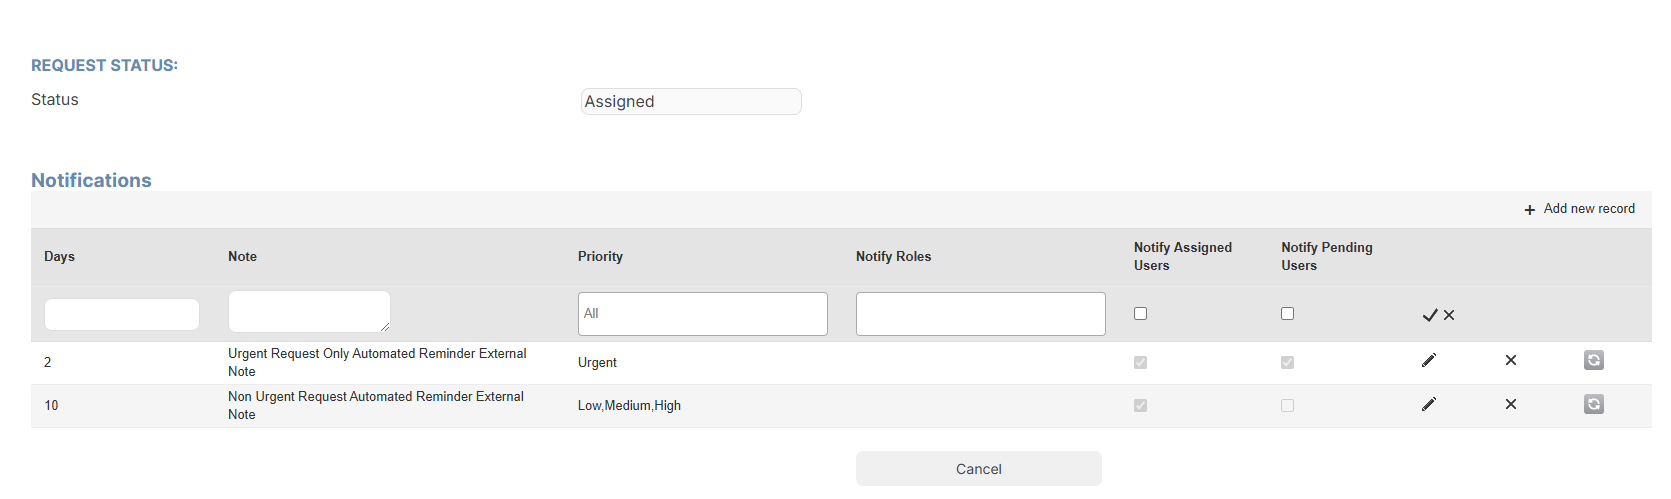Screen dimensions: 1671x499
Task: Open the Notify Roles selection box
Action: pos(981,314)
